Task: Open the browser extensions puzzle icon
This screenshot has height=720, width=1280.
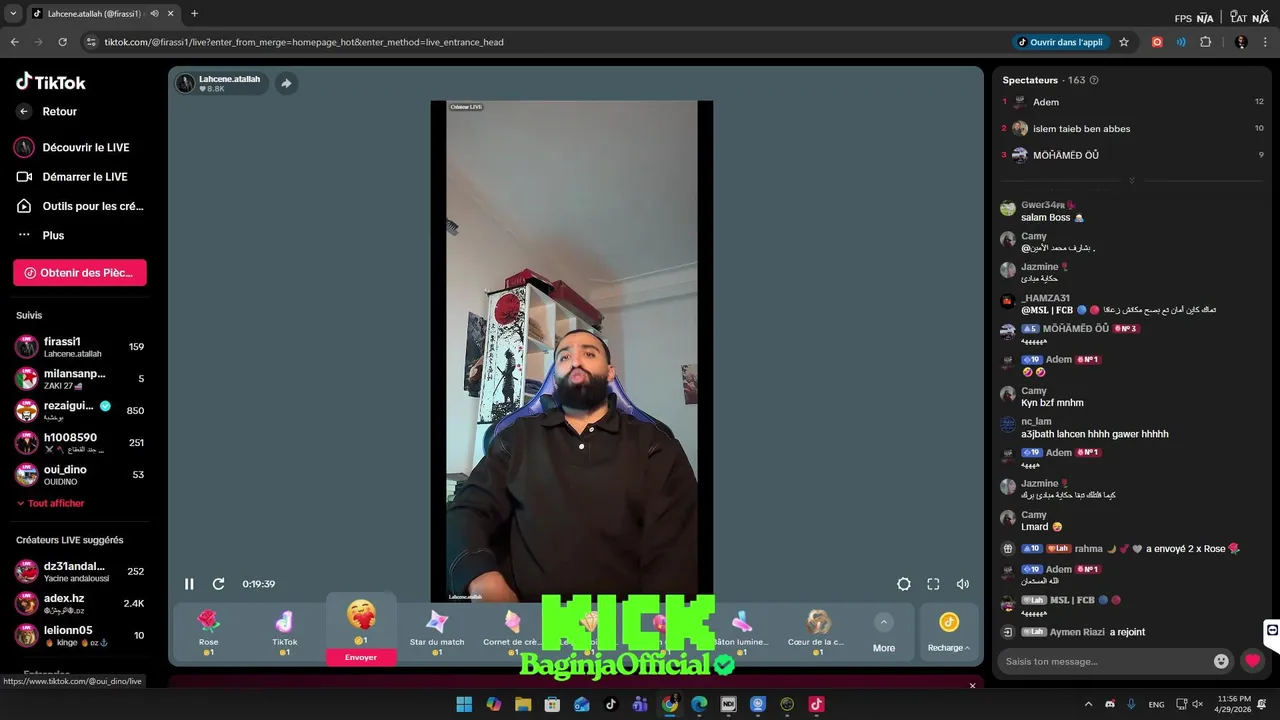Action: click(1205, 42)
